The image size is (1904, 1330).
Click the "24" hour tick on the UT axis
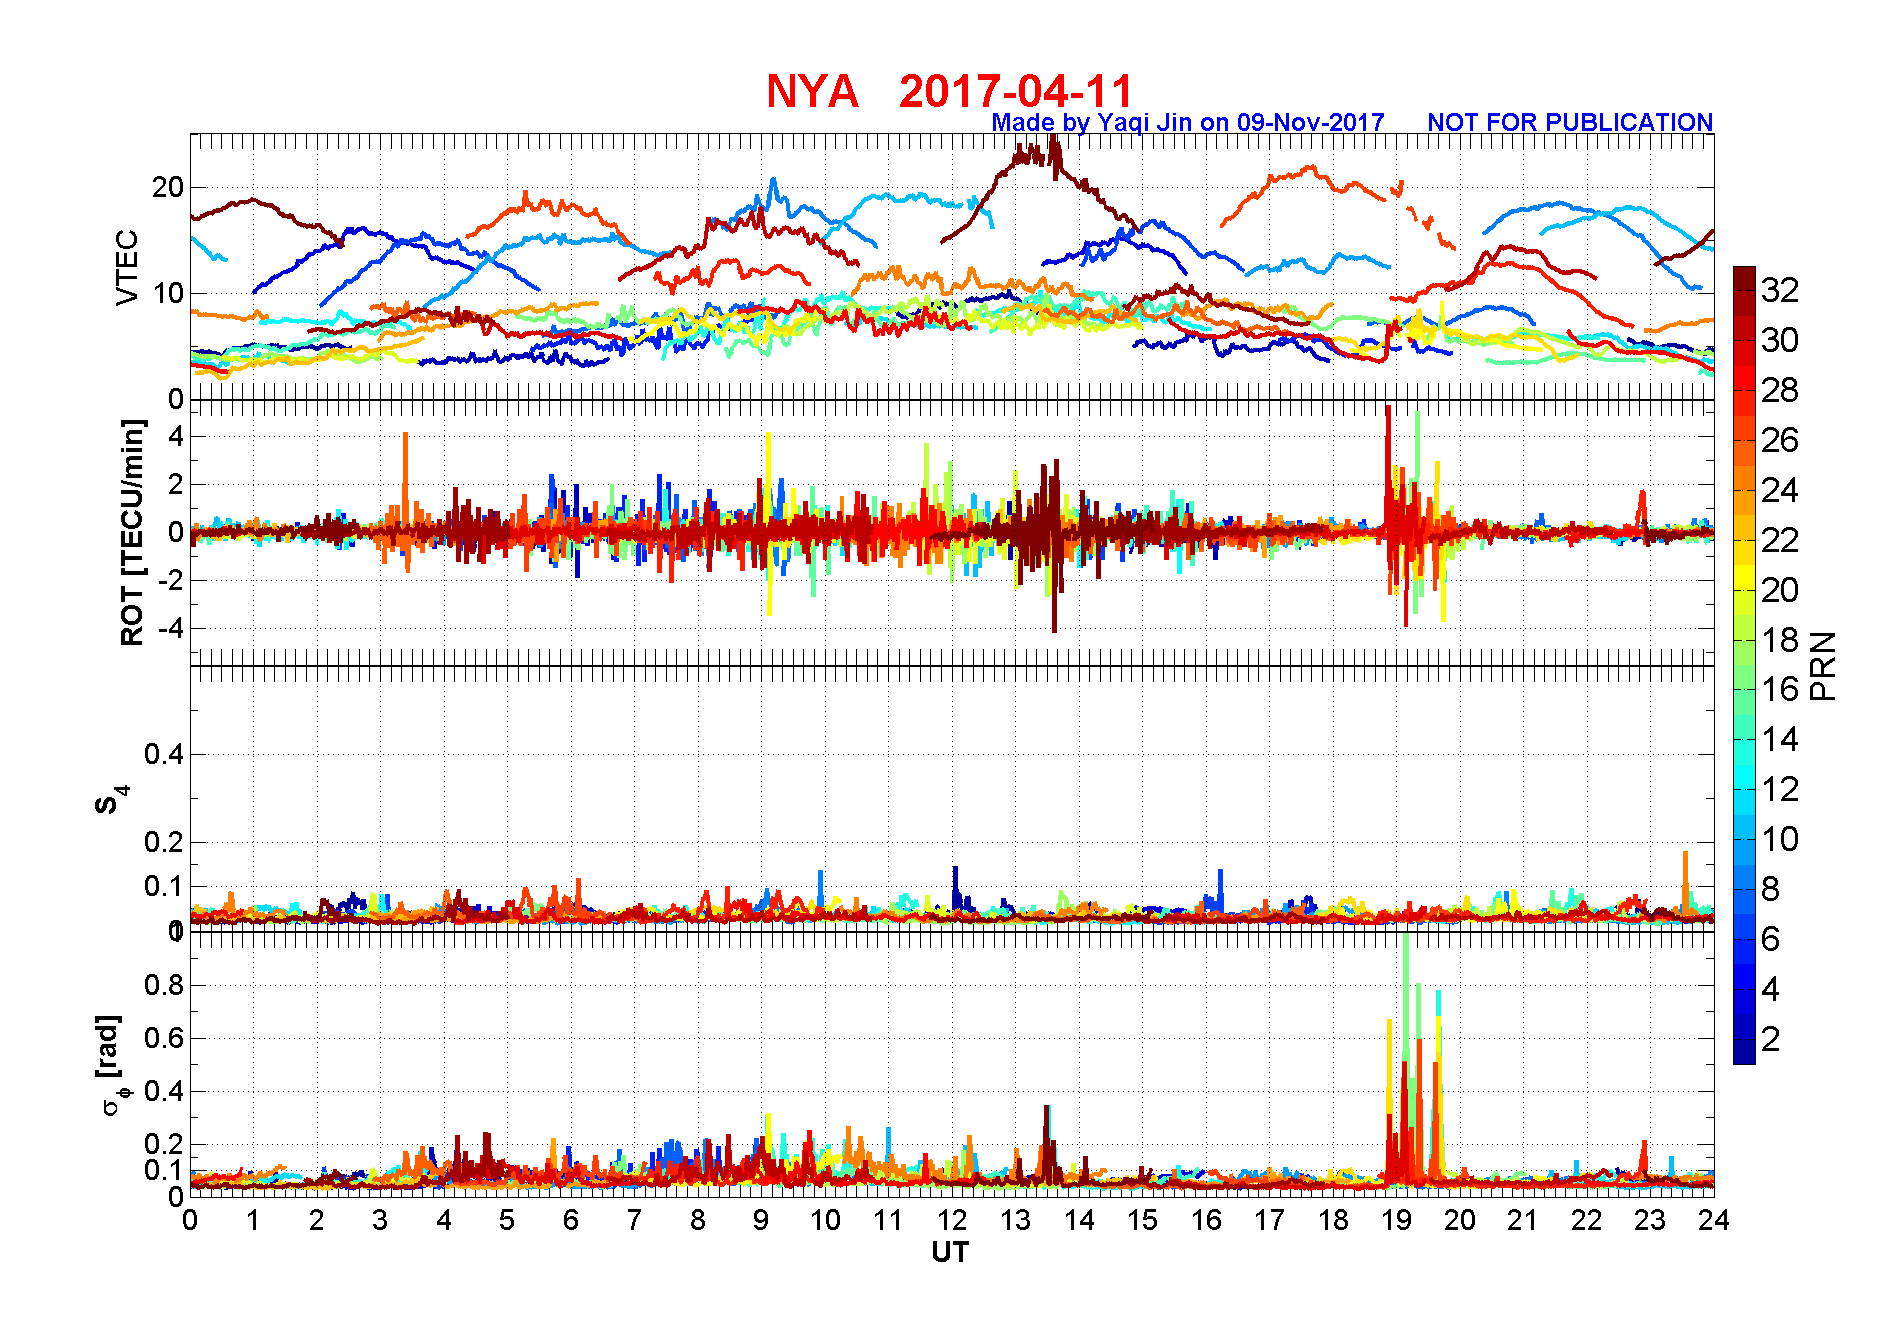[1714, 1220]
